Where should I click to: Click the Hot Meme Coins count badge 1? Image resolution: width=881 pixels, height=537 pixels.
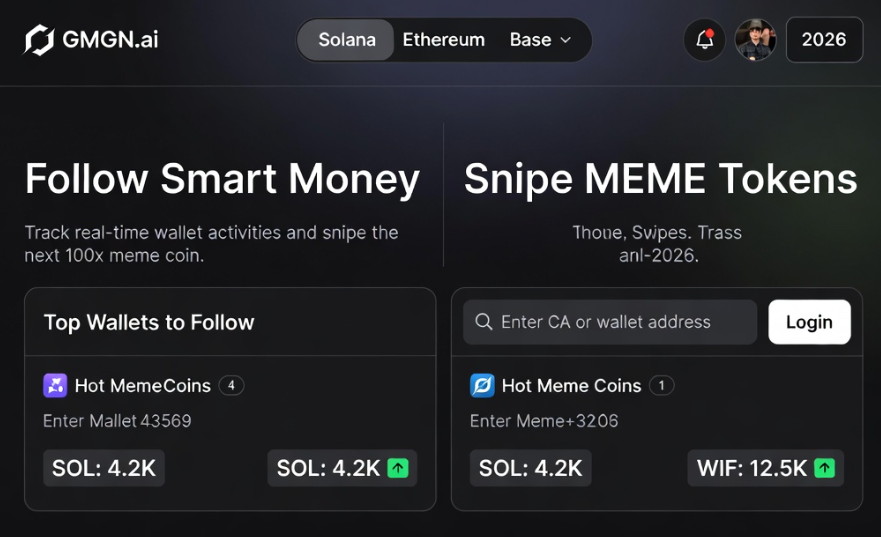(x=661, y=386)
